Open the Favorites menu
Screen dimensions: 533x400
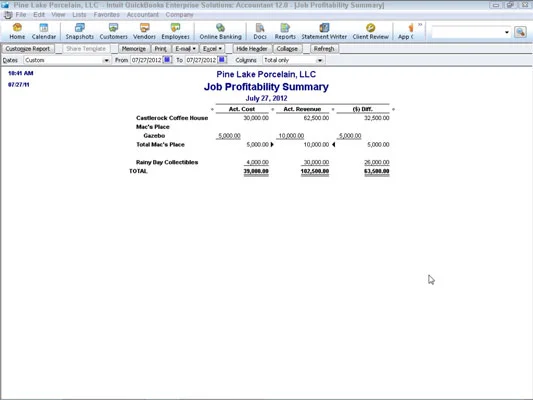[x=106, y=15]
